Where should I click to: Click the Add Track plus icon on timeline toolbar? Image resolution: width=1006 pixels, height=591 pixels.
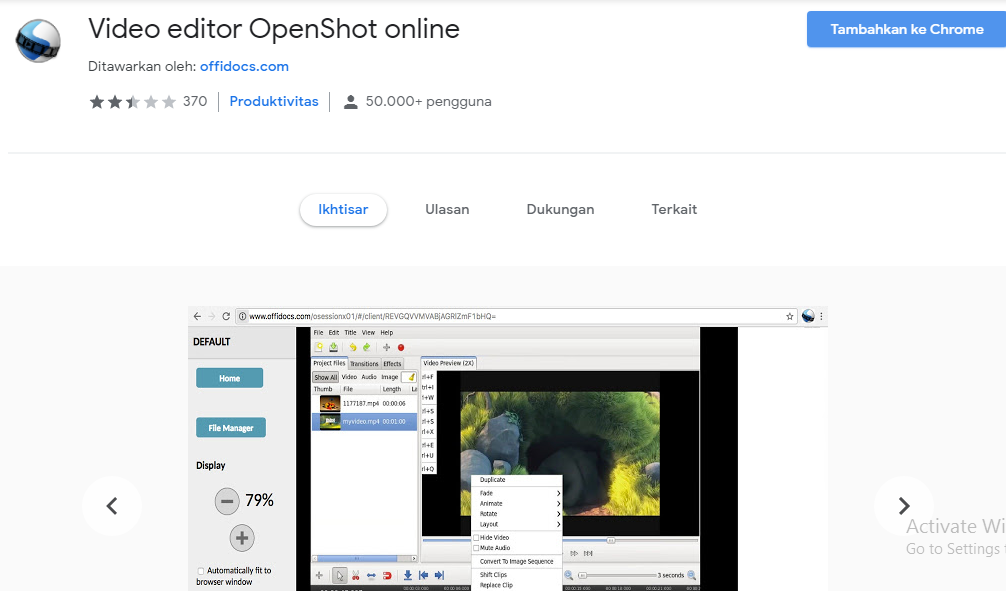(x=319, y=575)
